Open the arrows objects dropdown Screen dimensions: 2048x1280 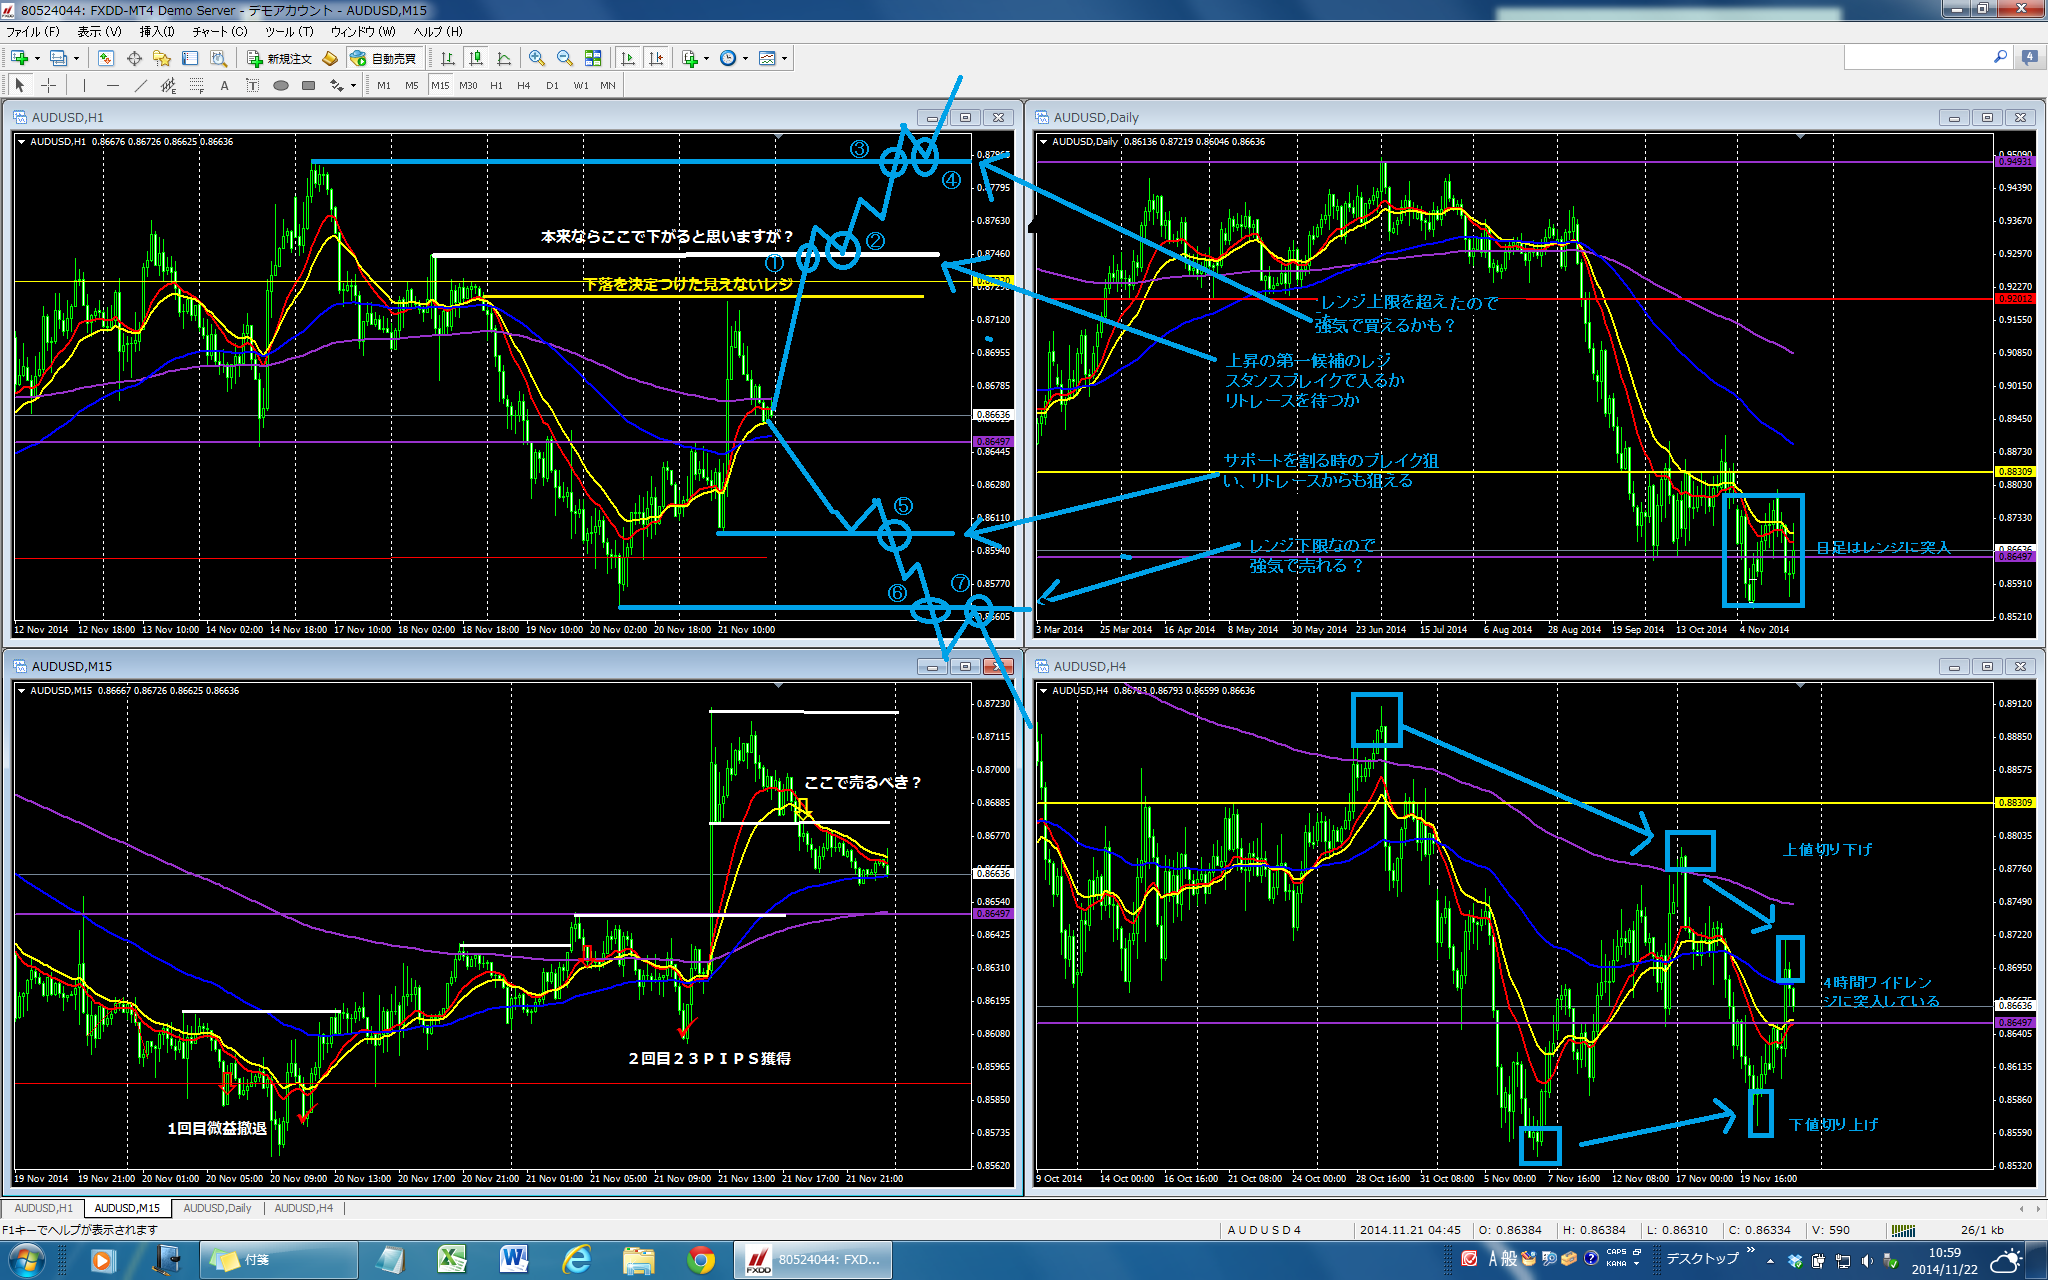(x=353, y=86)
